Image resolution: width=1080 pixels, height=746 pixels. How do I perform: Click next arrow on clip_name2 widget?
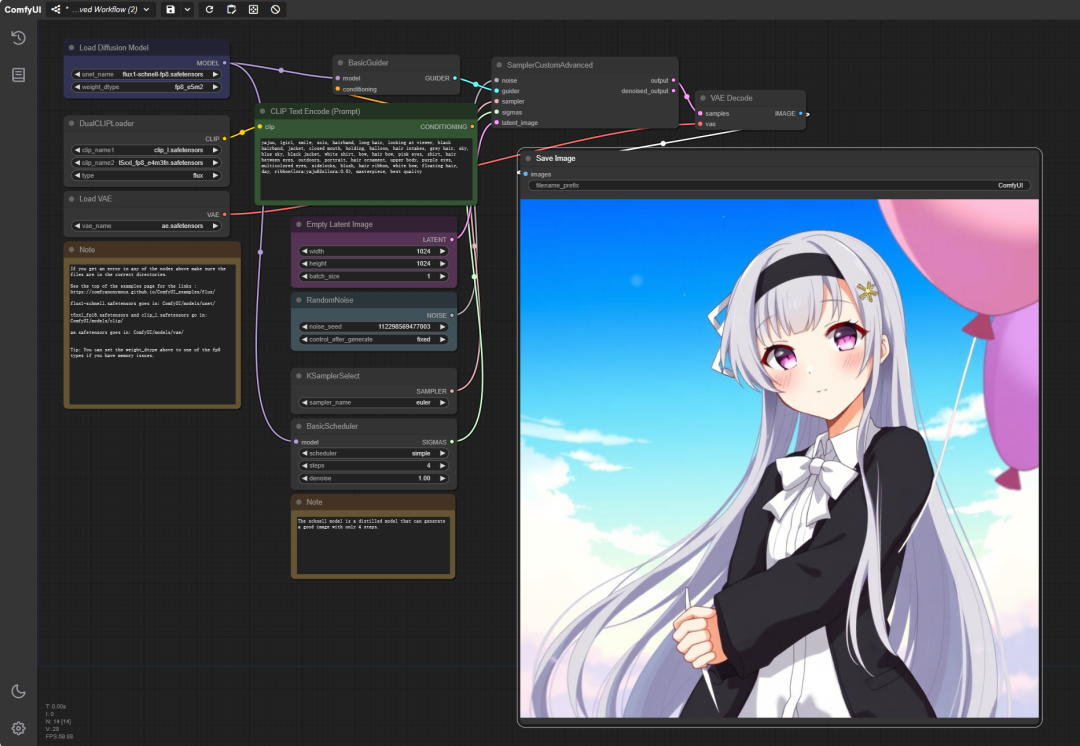point(215,163)
